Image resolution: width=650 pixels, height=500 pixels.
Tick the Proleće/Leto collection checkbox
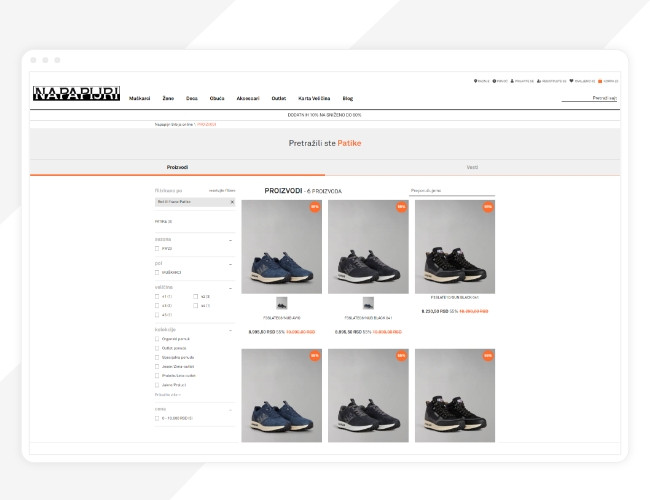(x=157, y=376)
